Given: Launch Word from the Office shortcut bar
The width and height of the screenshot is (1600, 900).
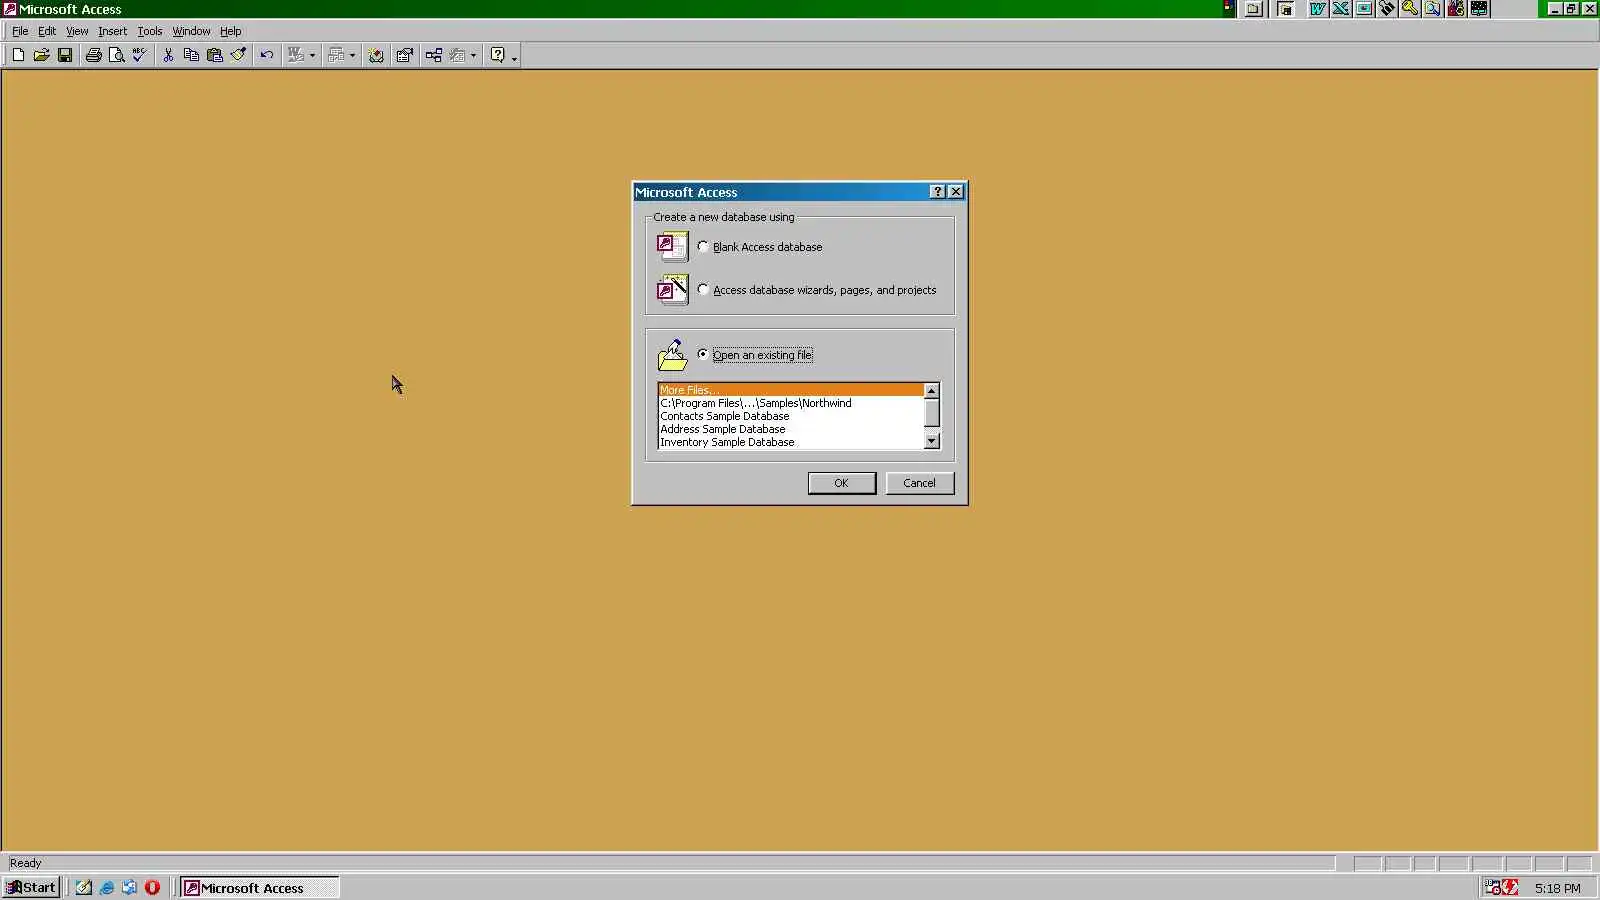Looking at the screenshot, I should point(1318,9).
